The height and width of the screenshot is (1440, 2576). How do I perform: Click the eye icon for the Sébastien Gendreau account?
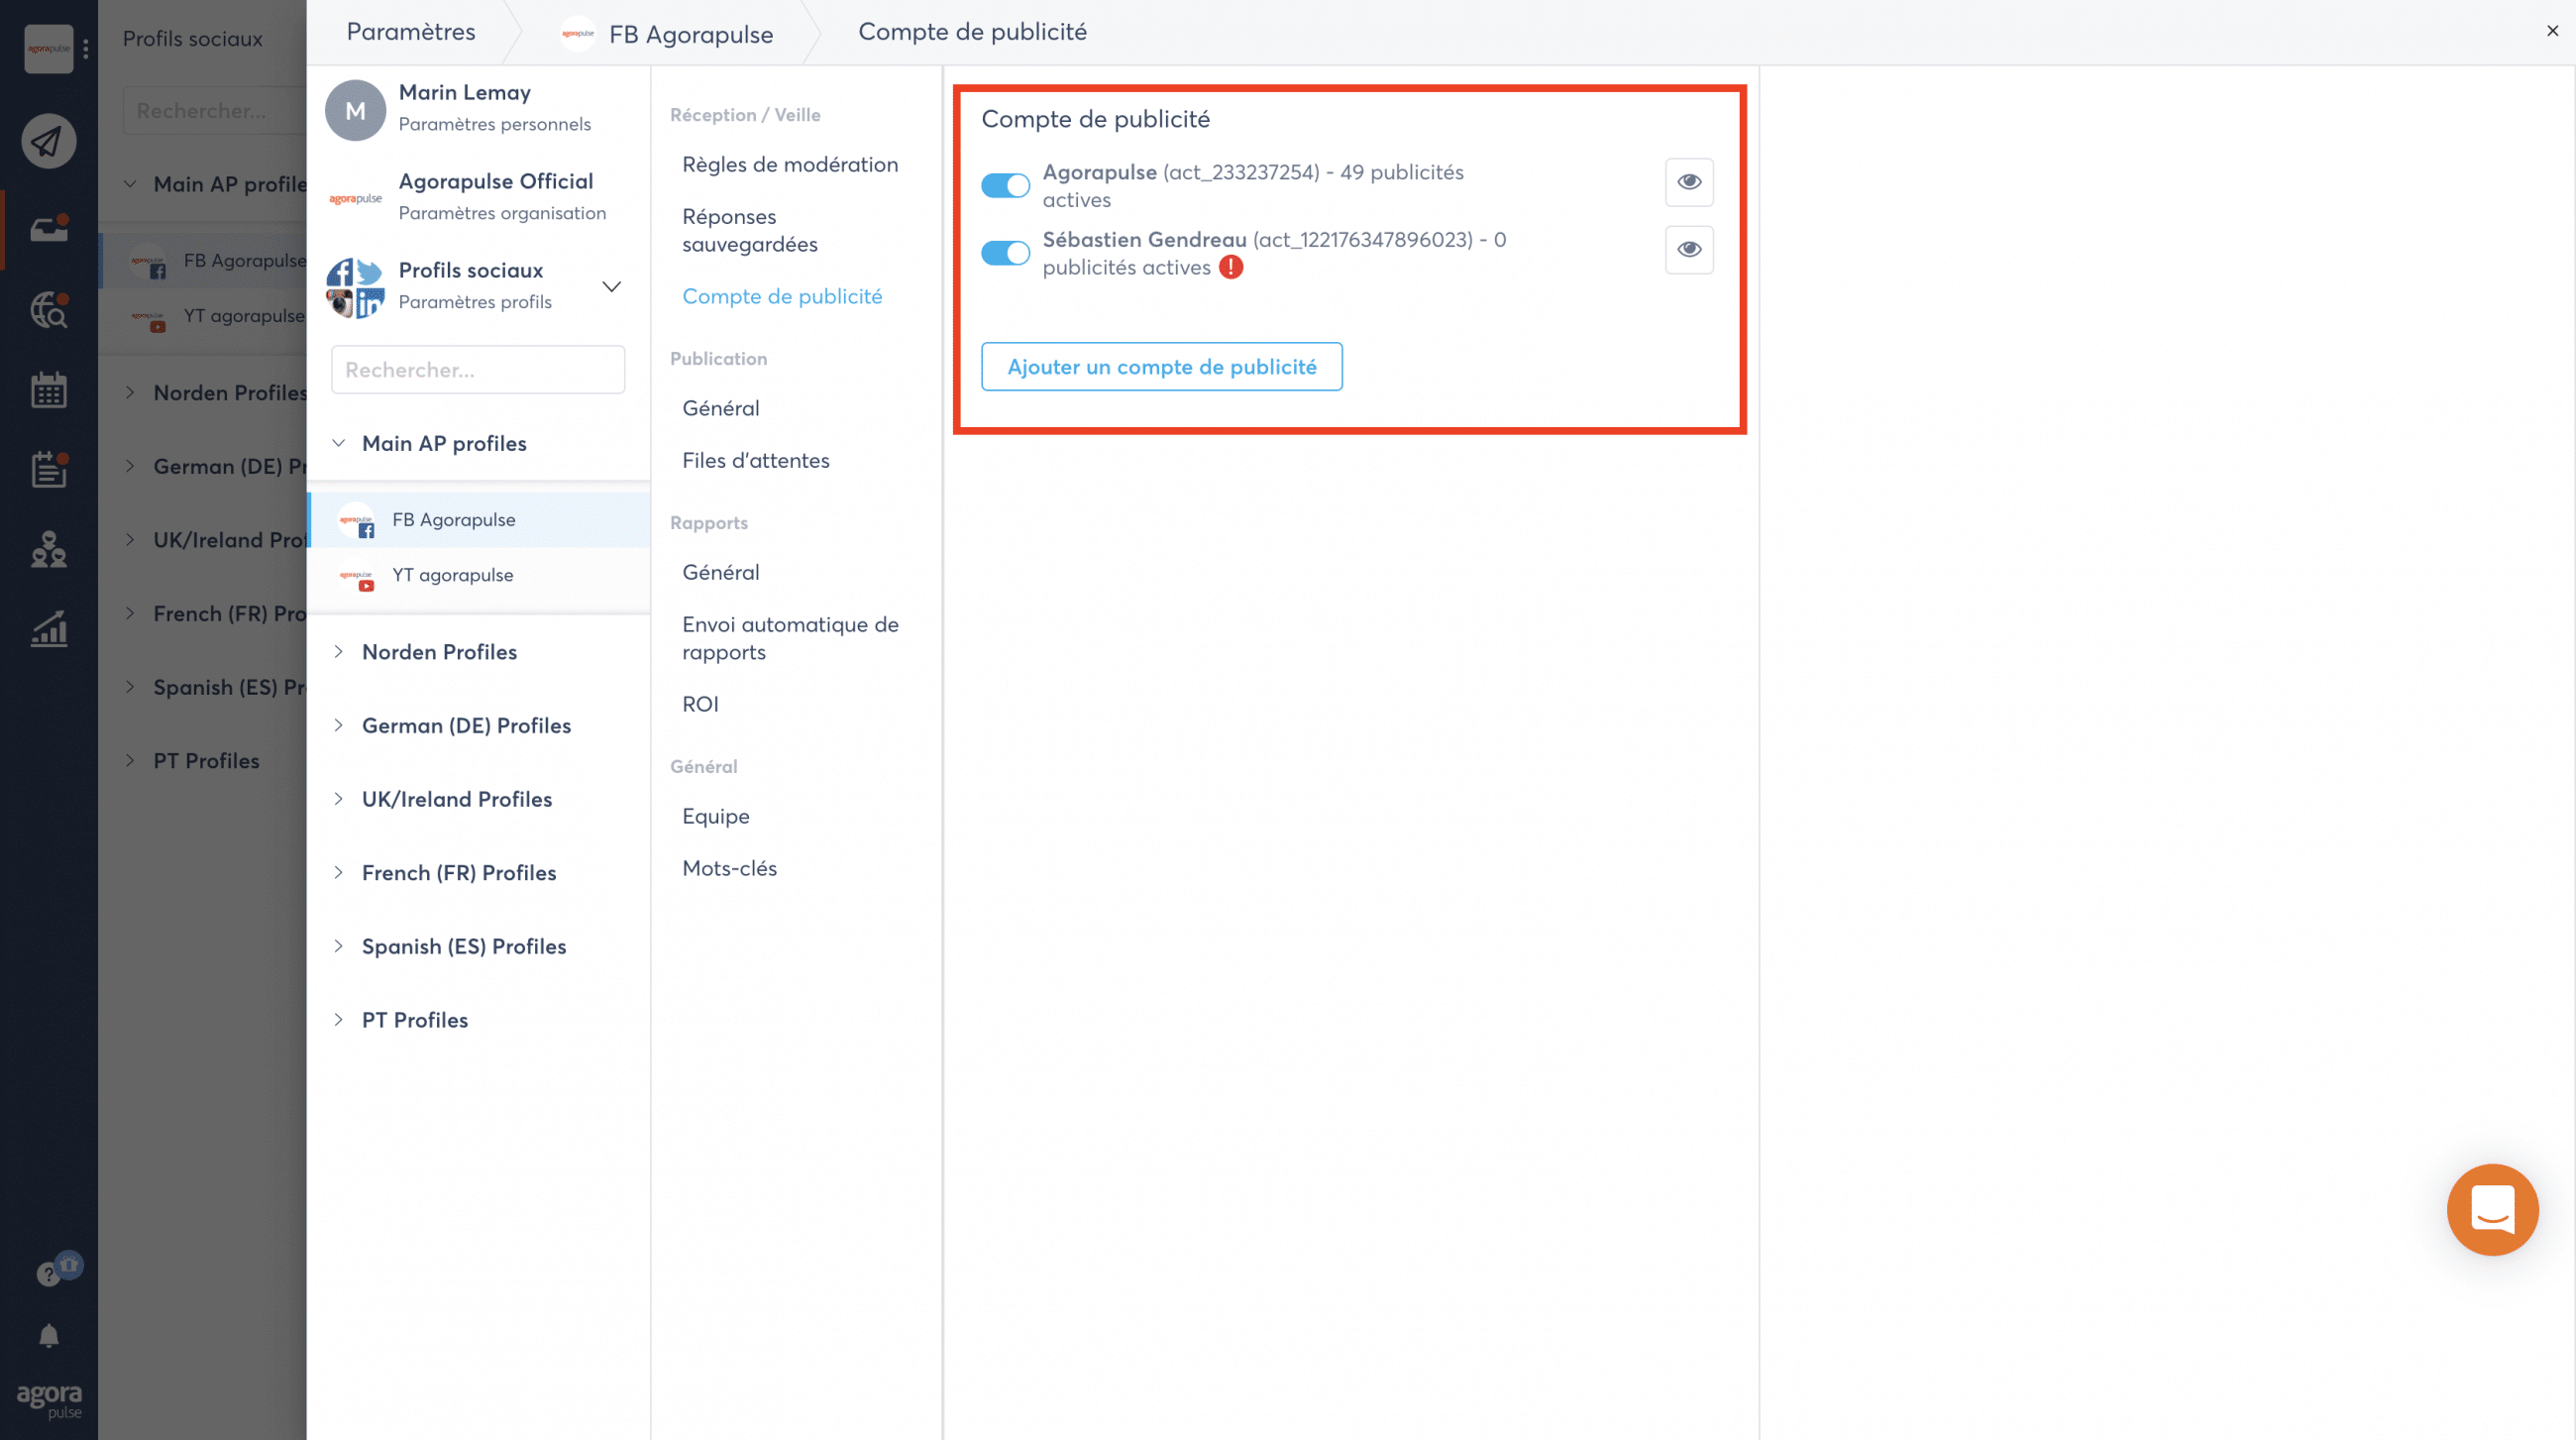point(1689,249)
